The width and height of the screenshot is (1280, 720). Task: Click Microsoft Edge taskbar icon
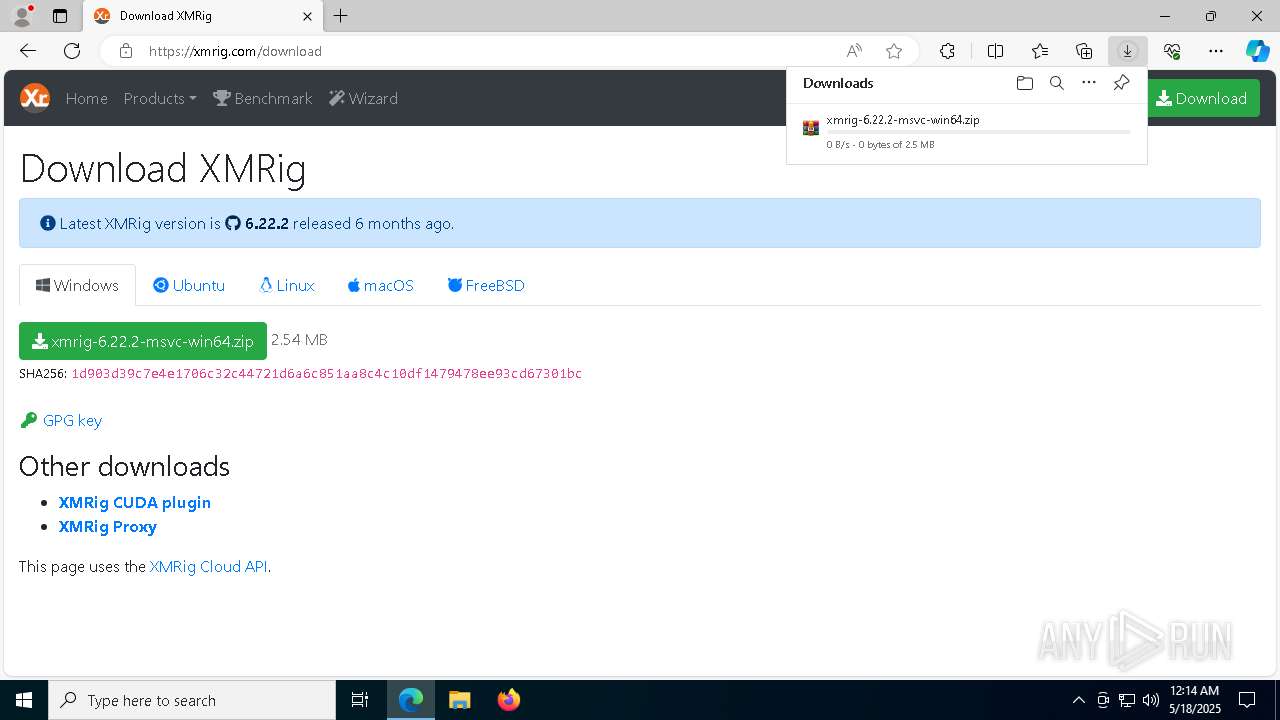click(411, 700)
